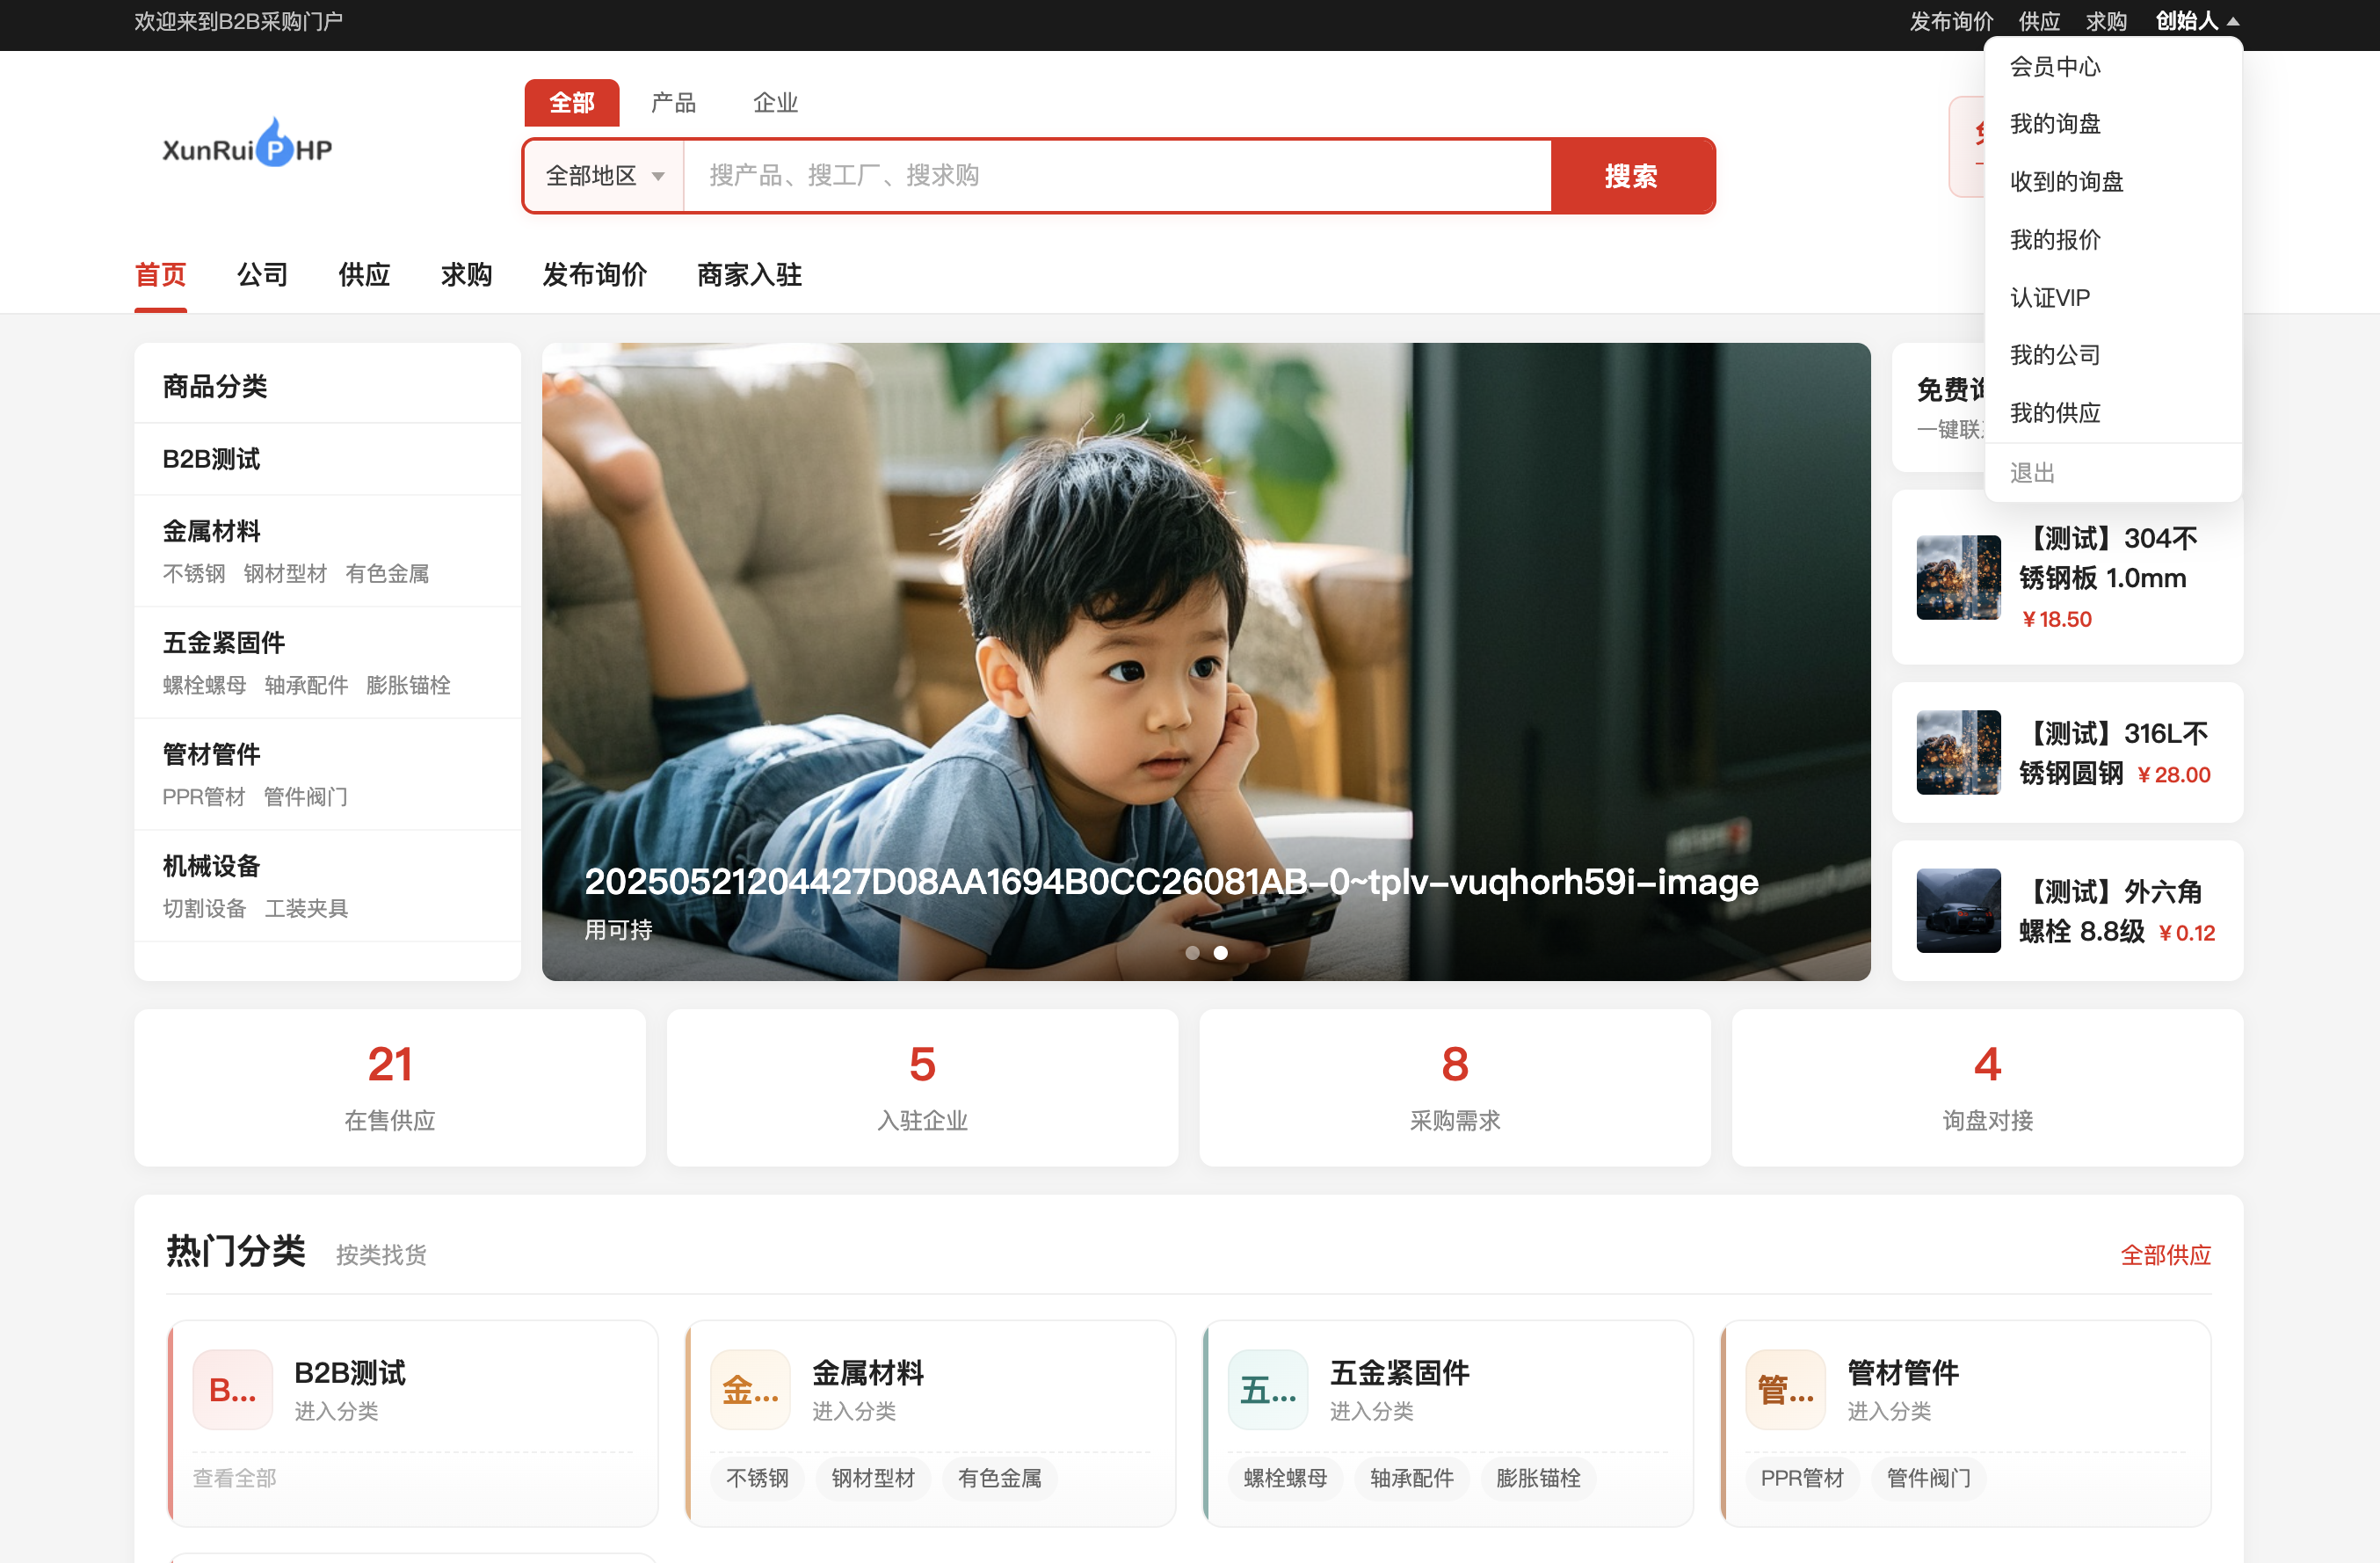This screenshot has height=1563, width=2380.
Task: Click 发布询价 in top black bar
Action: pos(1950,21)
